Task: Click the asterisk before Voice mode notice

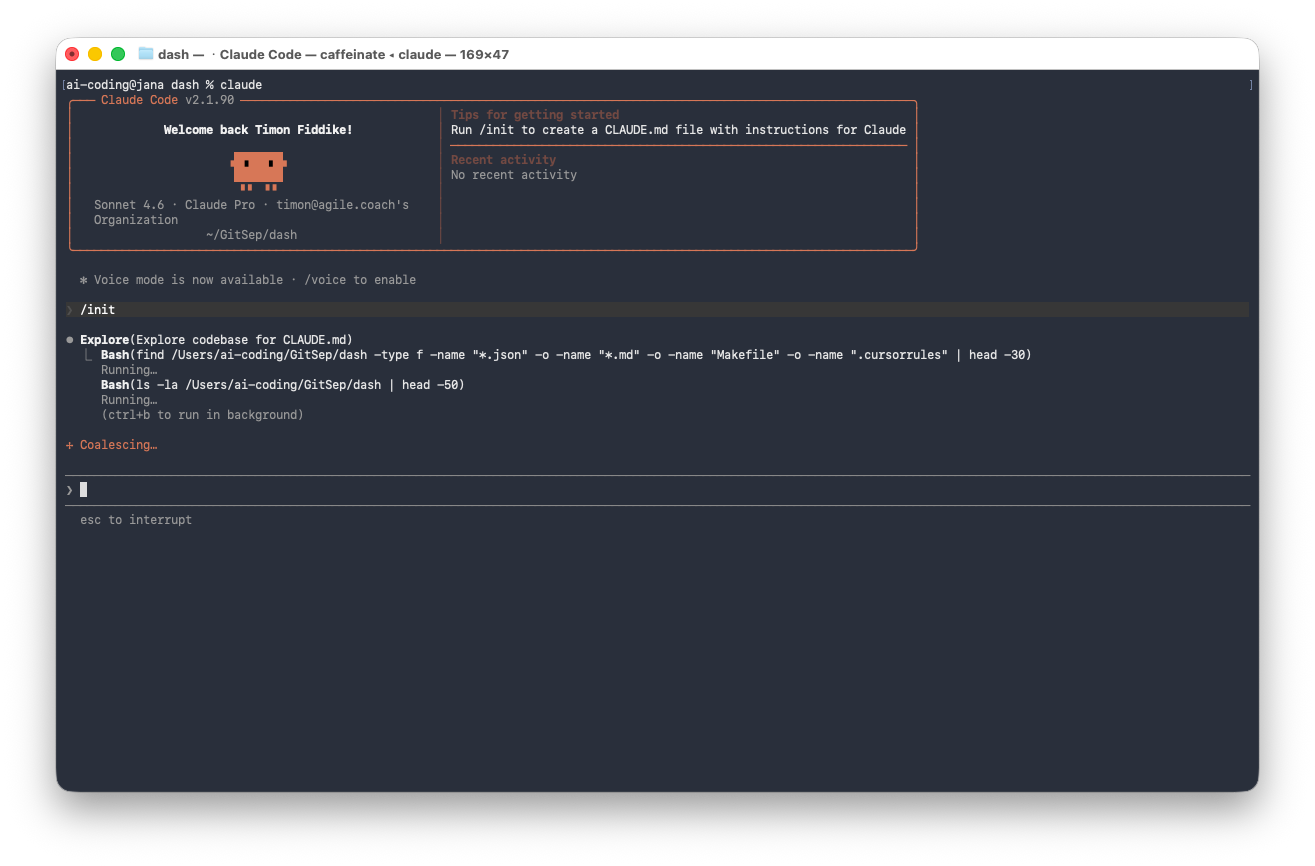Action: 84,280
